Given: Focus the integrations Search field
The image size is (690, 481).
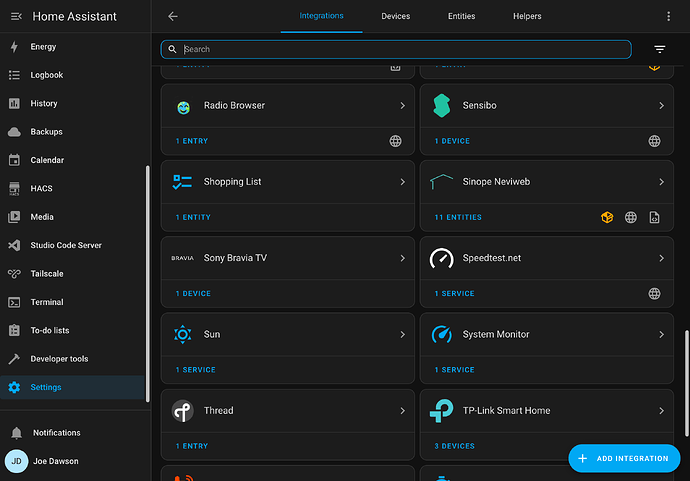Looking at the screenshot, I should (396, 49).
